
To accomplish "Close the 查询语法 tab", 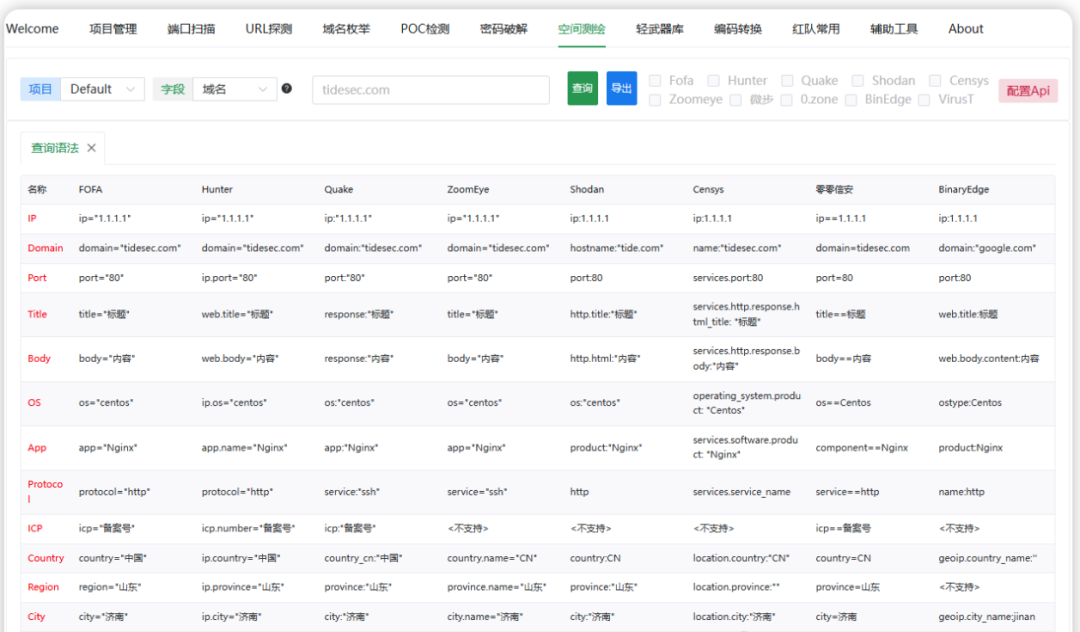I will pos(92,148).
